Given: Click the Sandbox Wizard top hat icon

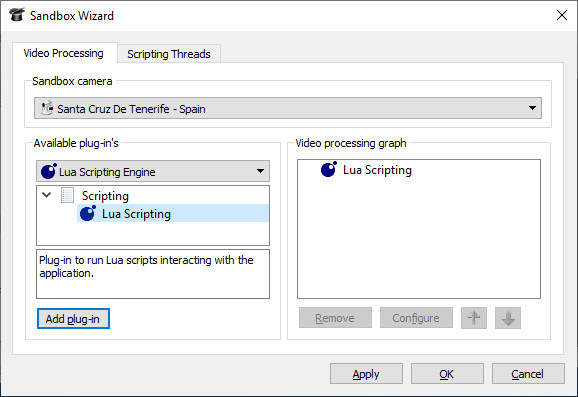Looking at the screenshot, I should tap(17, 15).
